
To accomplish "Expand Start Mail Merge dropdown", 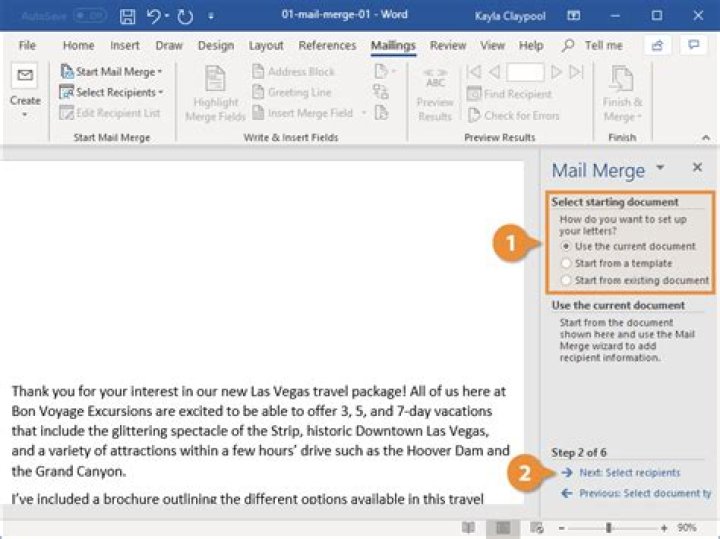I will (x=110, y=72).
